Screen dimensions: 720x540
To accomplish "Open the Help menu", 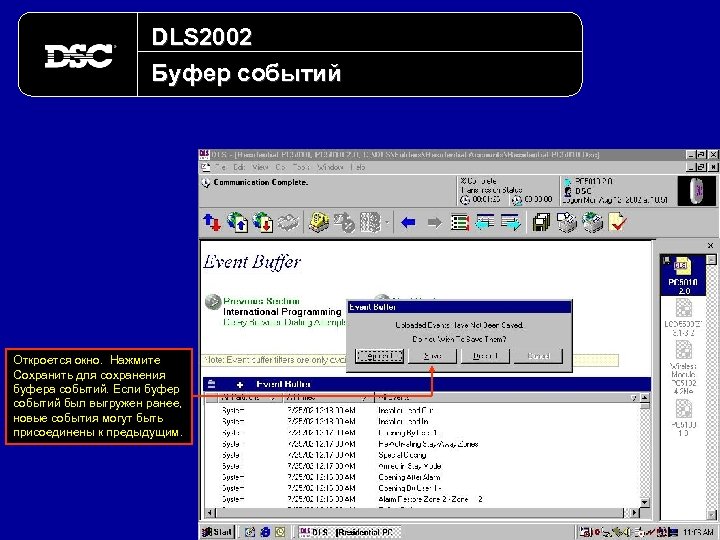I will tap(358, 168).
